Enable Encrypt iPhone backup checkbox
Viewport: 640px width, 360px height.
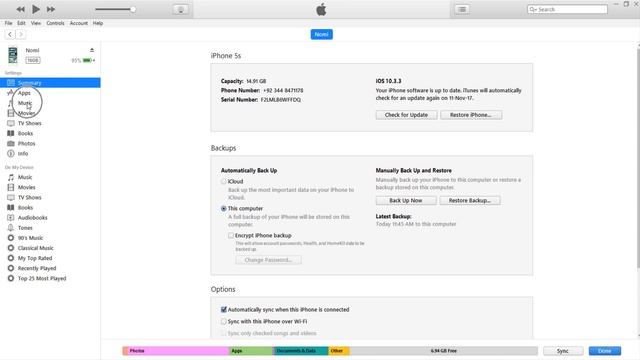coord(231,236)
